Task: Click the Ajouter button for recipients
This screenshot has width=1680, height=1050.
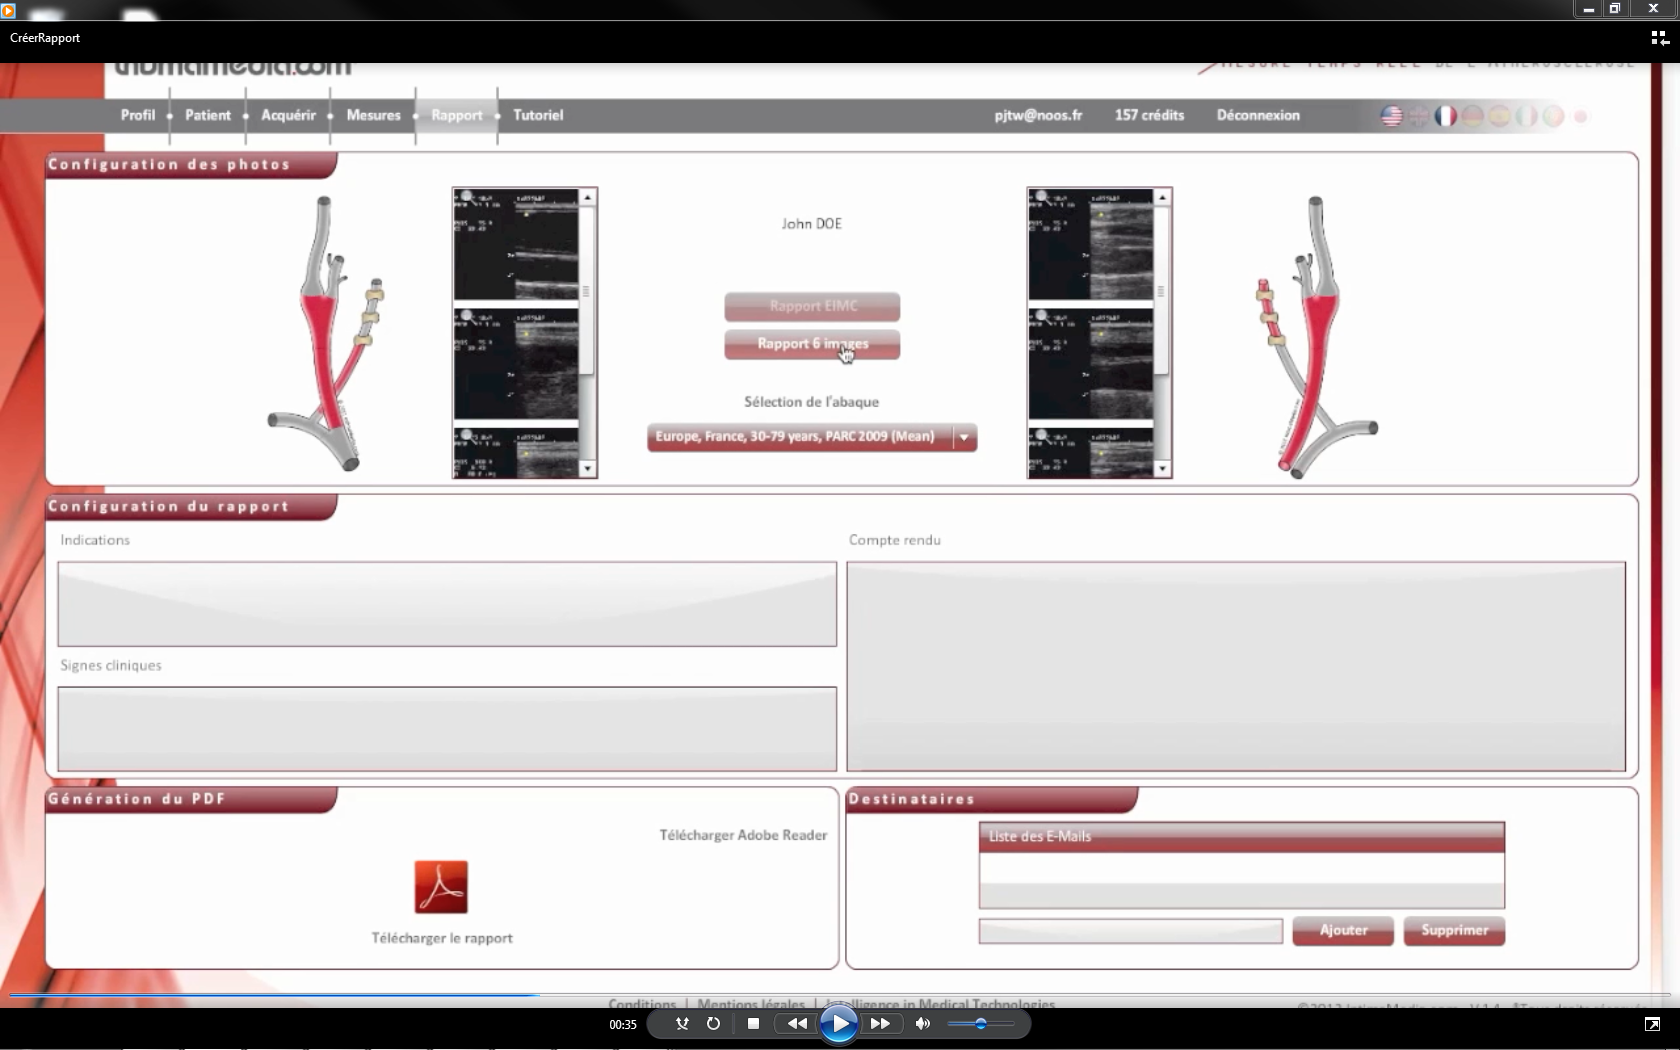Action: coord(1343,930)
